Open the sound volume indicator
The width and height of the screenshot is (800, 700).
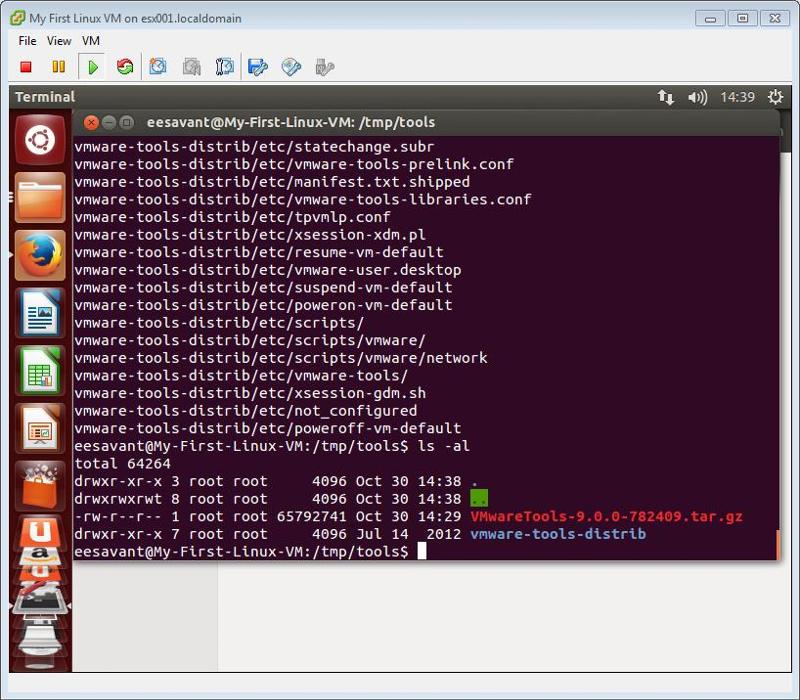coord(697,97)
